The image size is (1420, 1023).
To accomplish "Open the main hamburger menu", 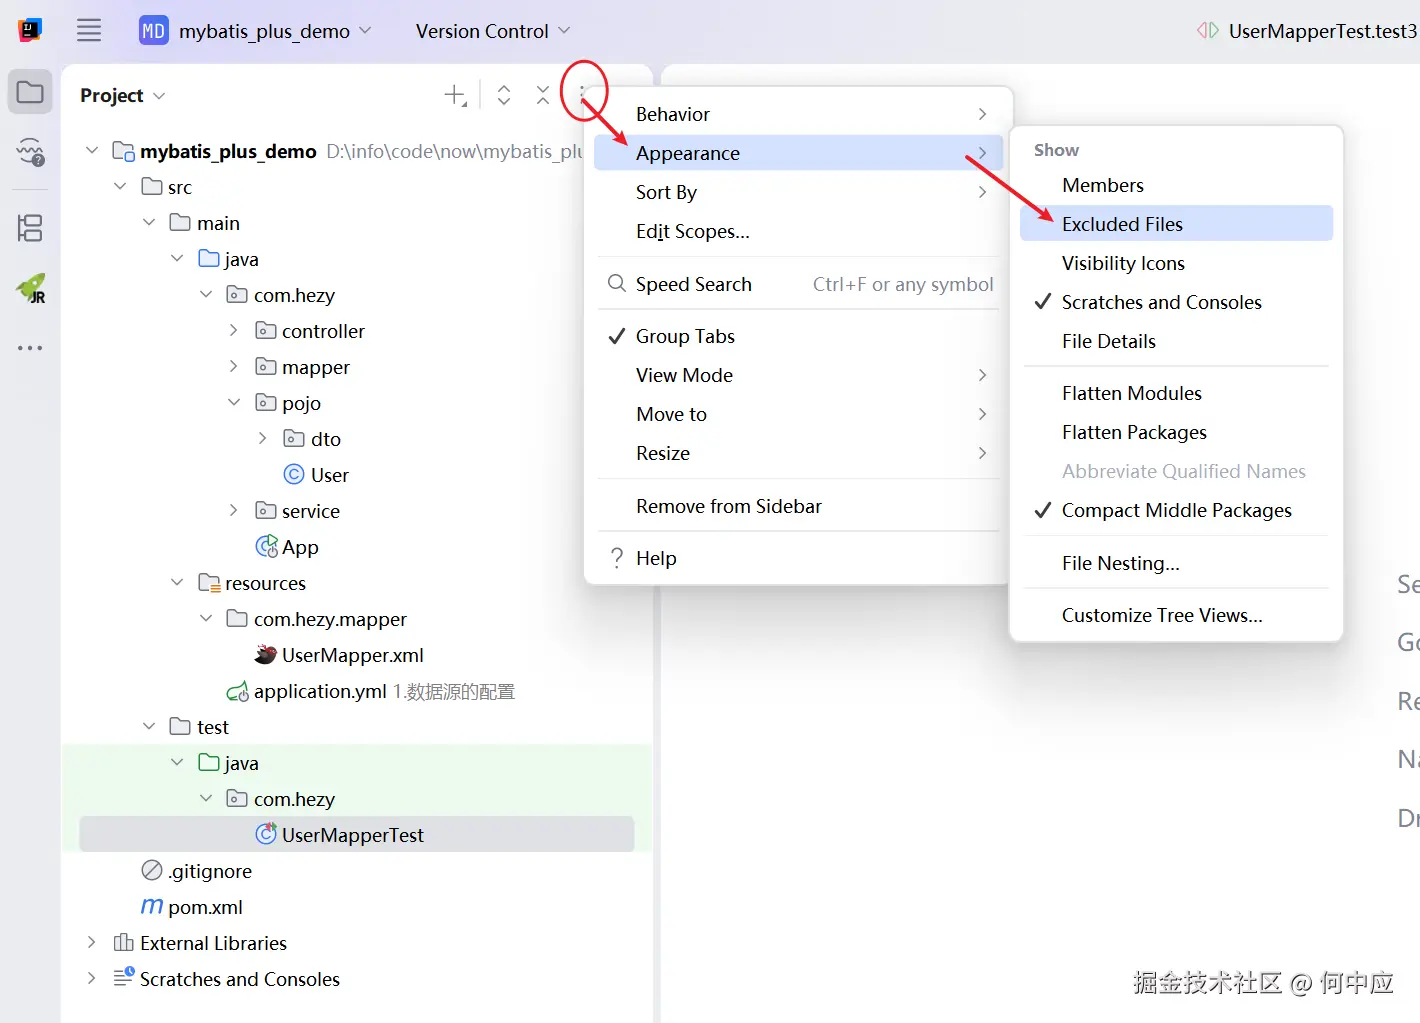I will [89, 30].
